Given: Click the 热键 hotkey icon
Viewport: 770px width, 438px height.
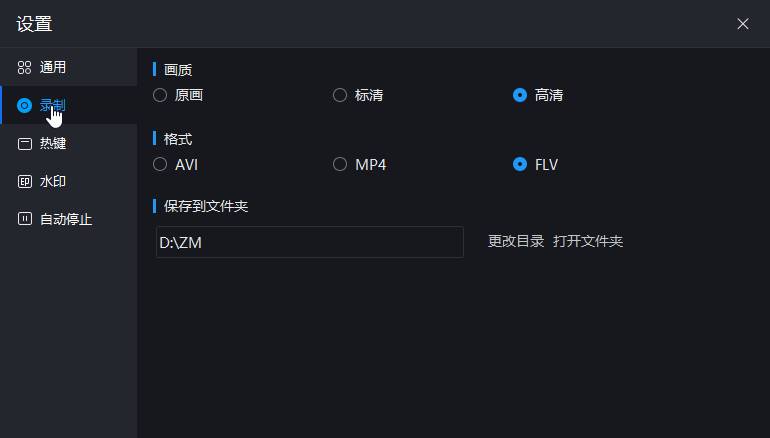Looking at the screenshot, I should pos(25,143).
